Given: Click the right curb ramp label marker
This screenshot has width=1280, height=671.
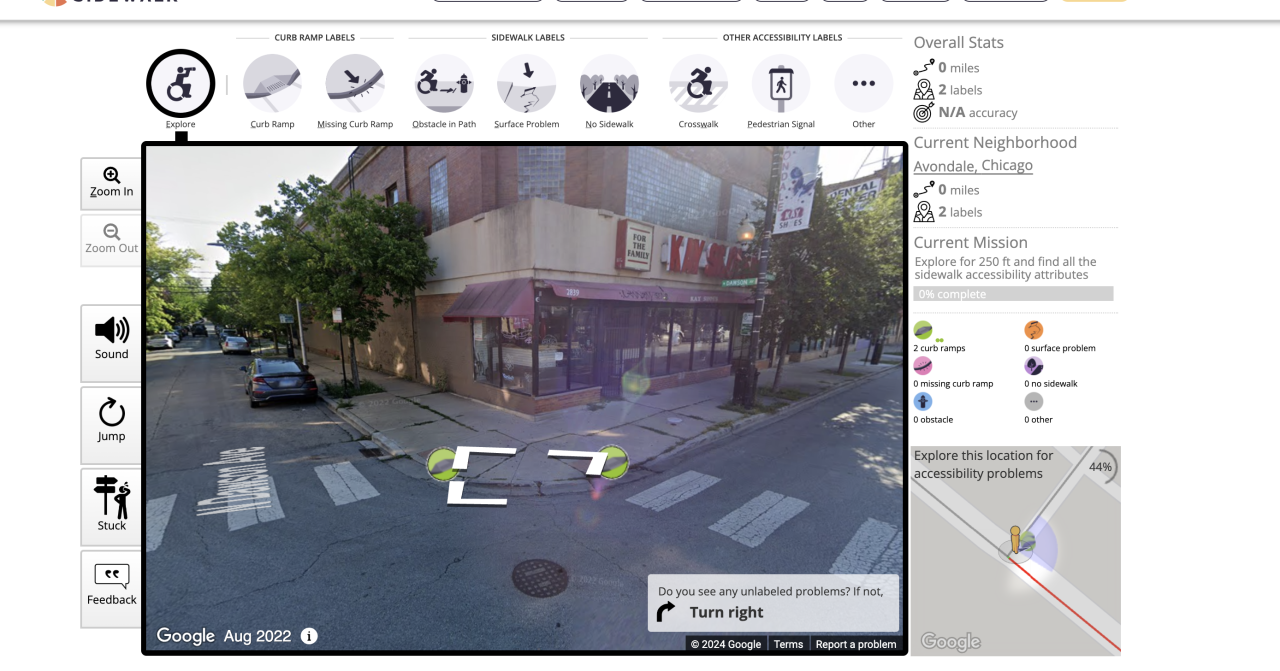Looking at the screenshot, I should coord(613,461).
